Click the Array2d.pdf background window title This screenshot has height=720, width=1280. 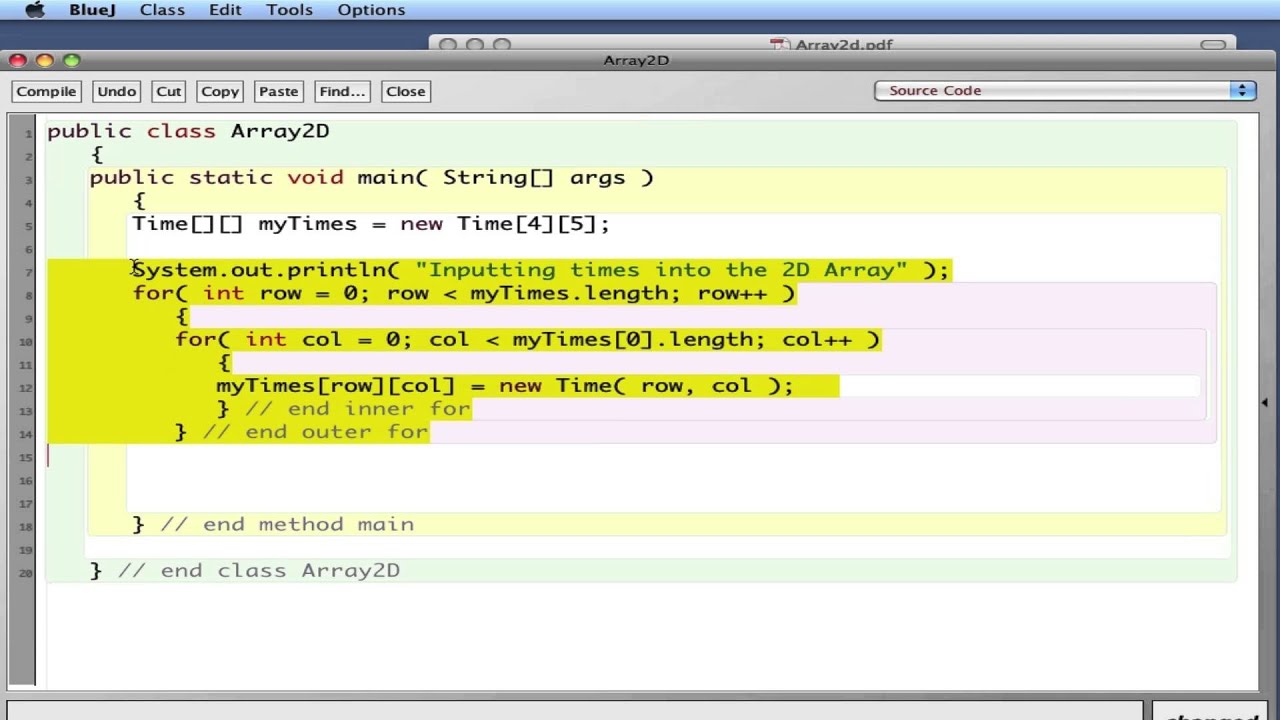pos(844,45)
